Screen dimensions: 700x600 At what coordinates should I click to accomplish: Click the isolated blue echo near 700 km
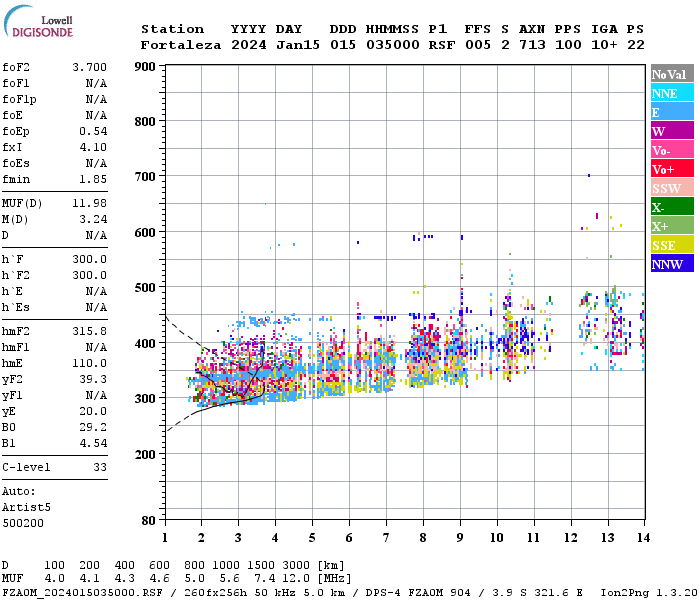tap(589, 175)
